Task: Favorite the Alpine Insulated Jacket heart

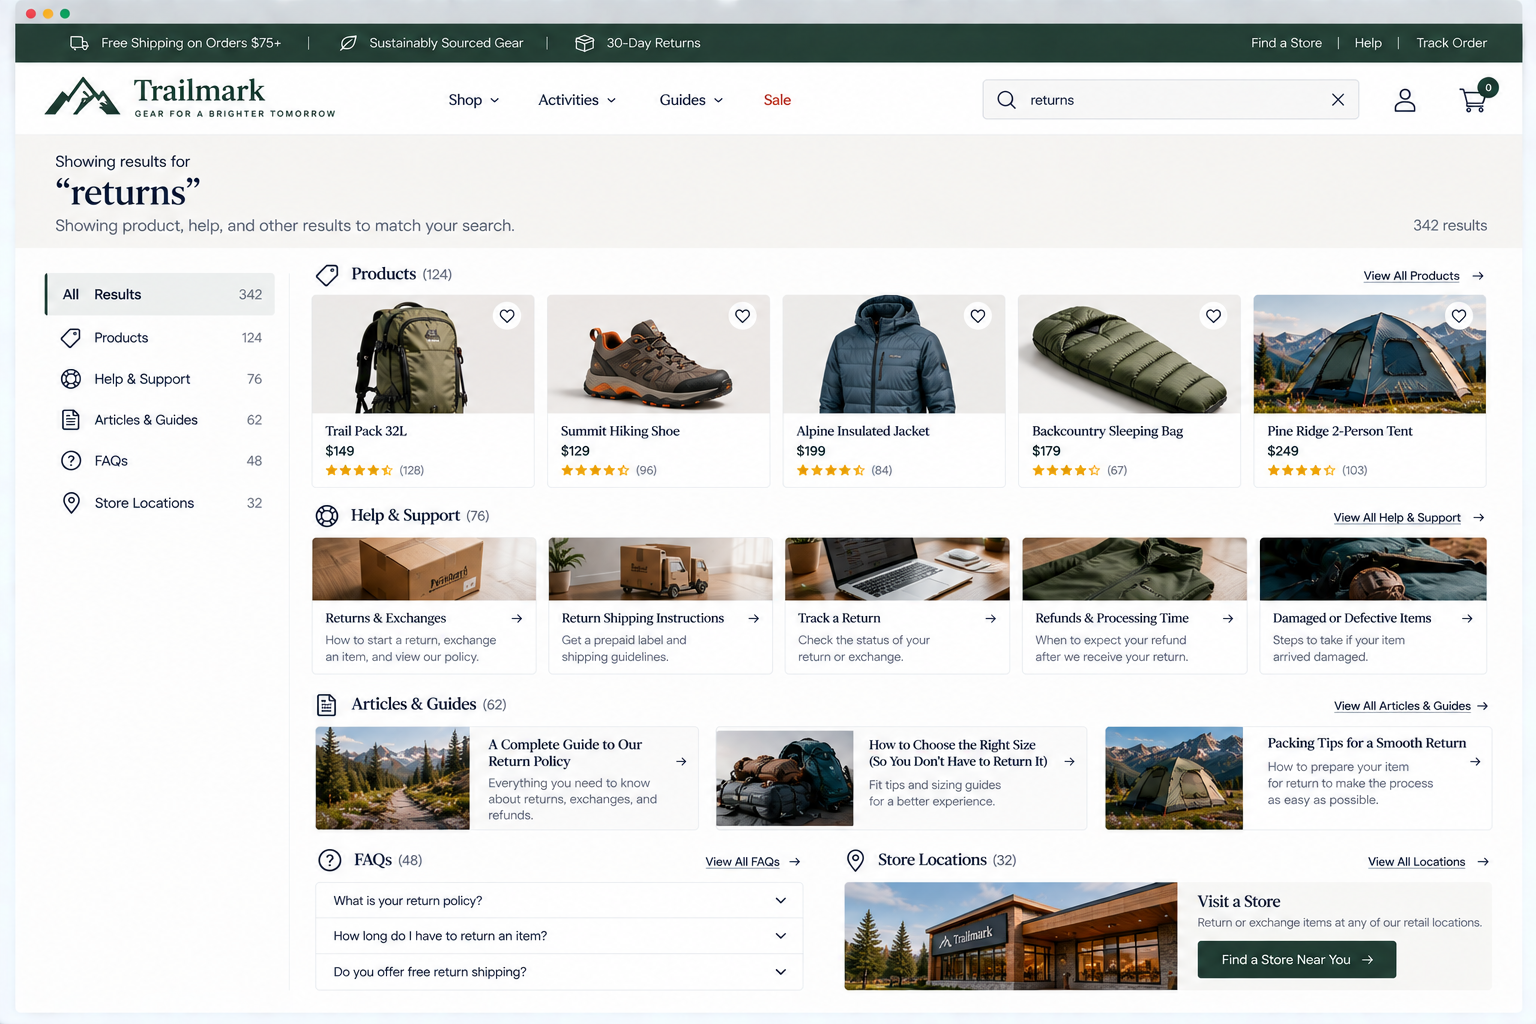Action: tap(978, 316)
